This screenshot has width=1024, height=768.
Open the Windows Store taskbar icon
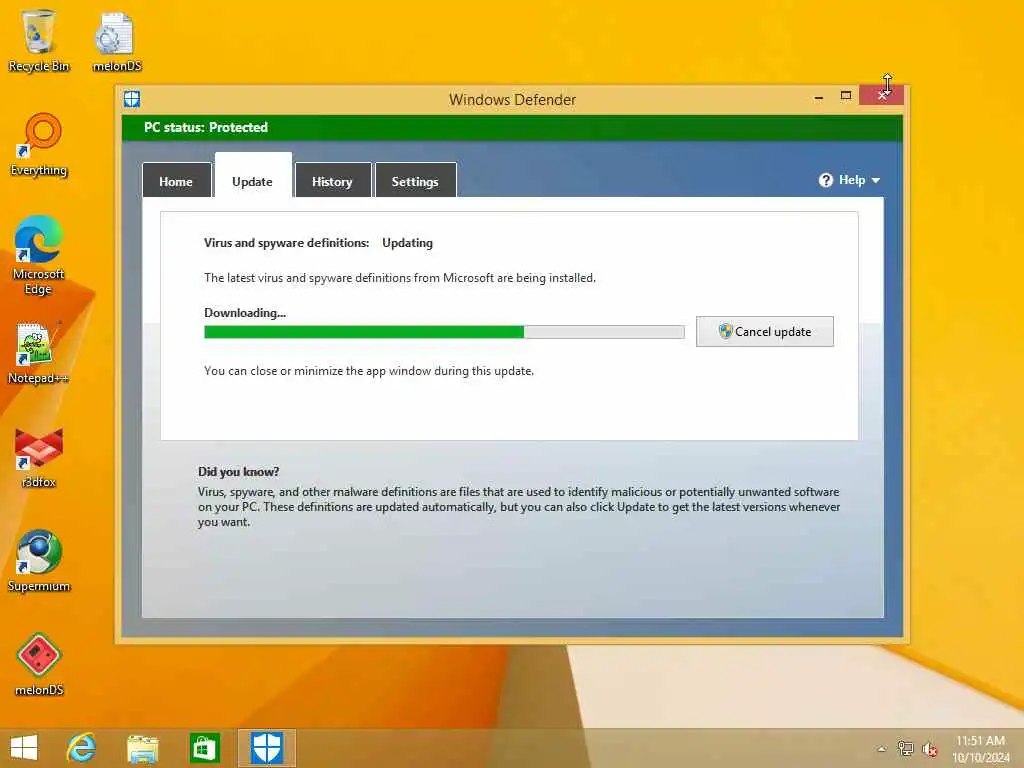(204, 747)
